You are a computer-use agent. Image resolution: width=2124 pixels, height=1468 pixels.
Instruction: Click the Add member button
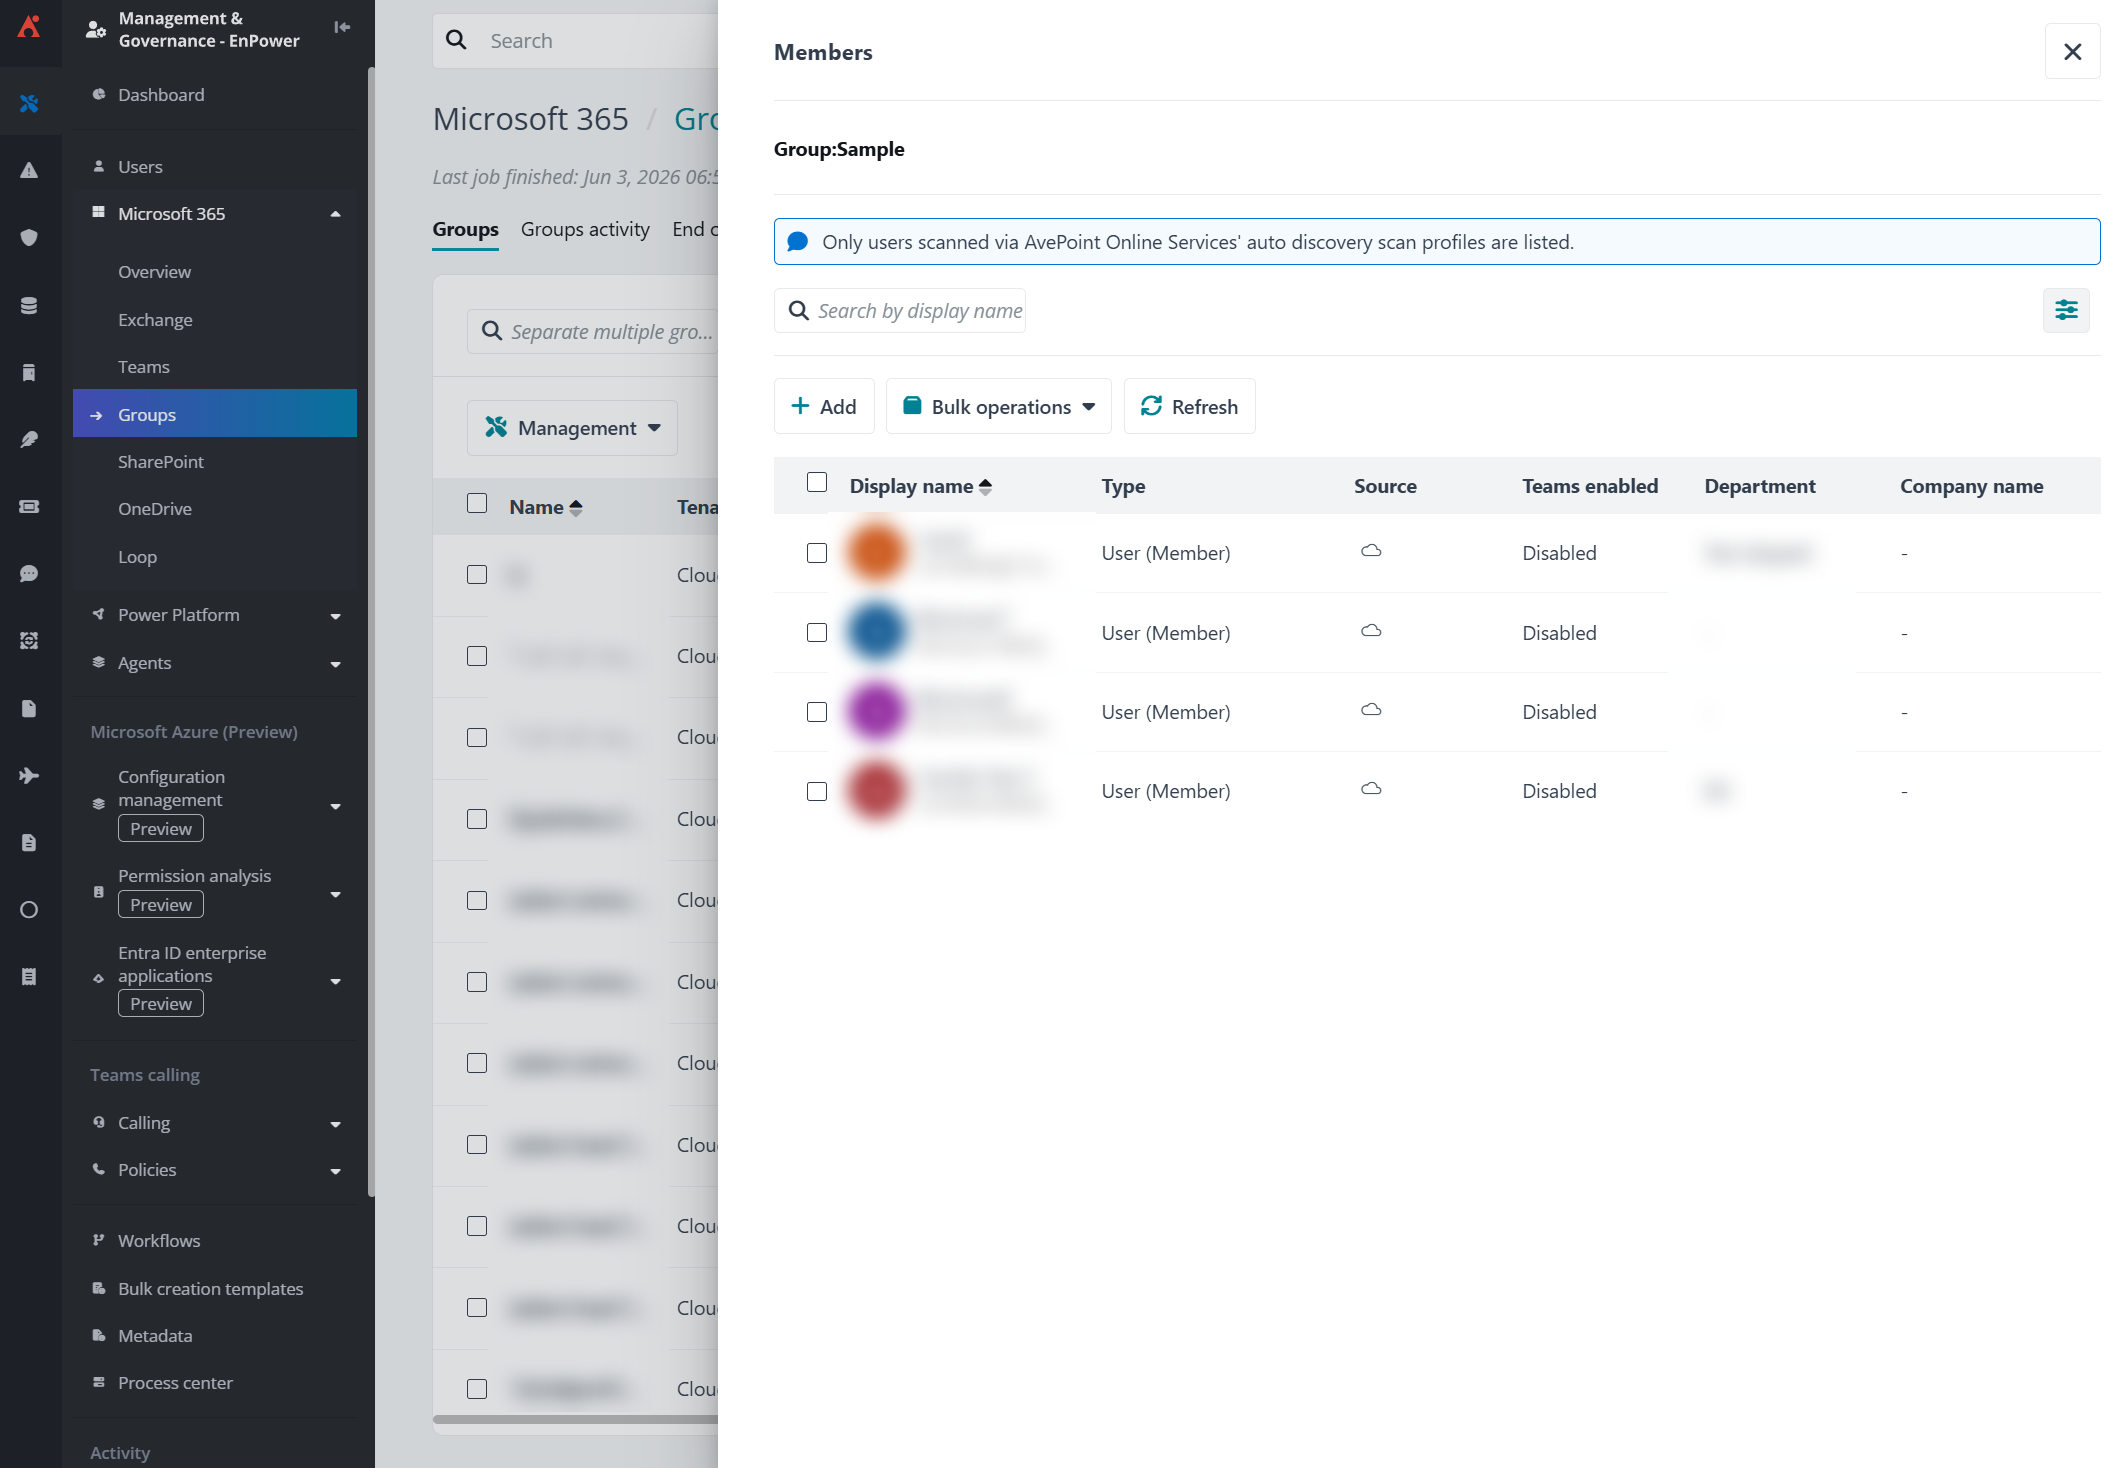click(824, 406)
